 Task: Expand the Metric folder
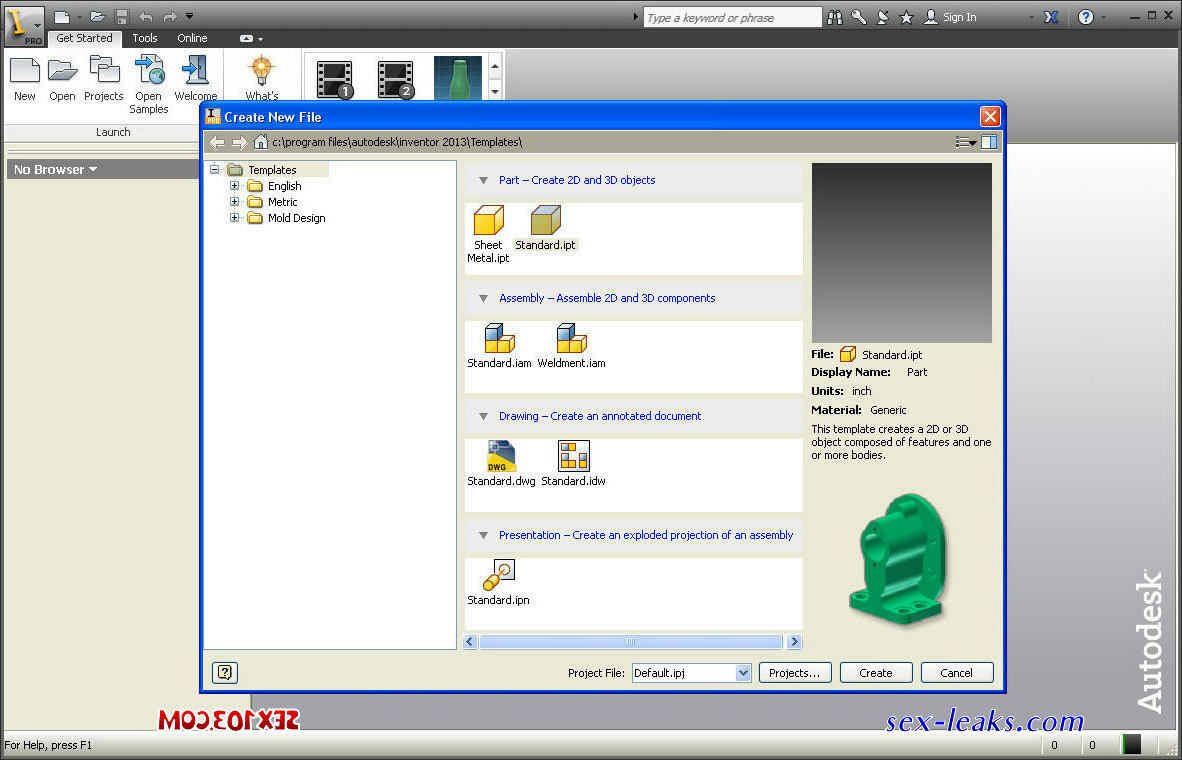point(234,201)
